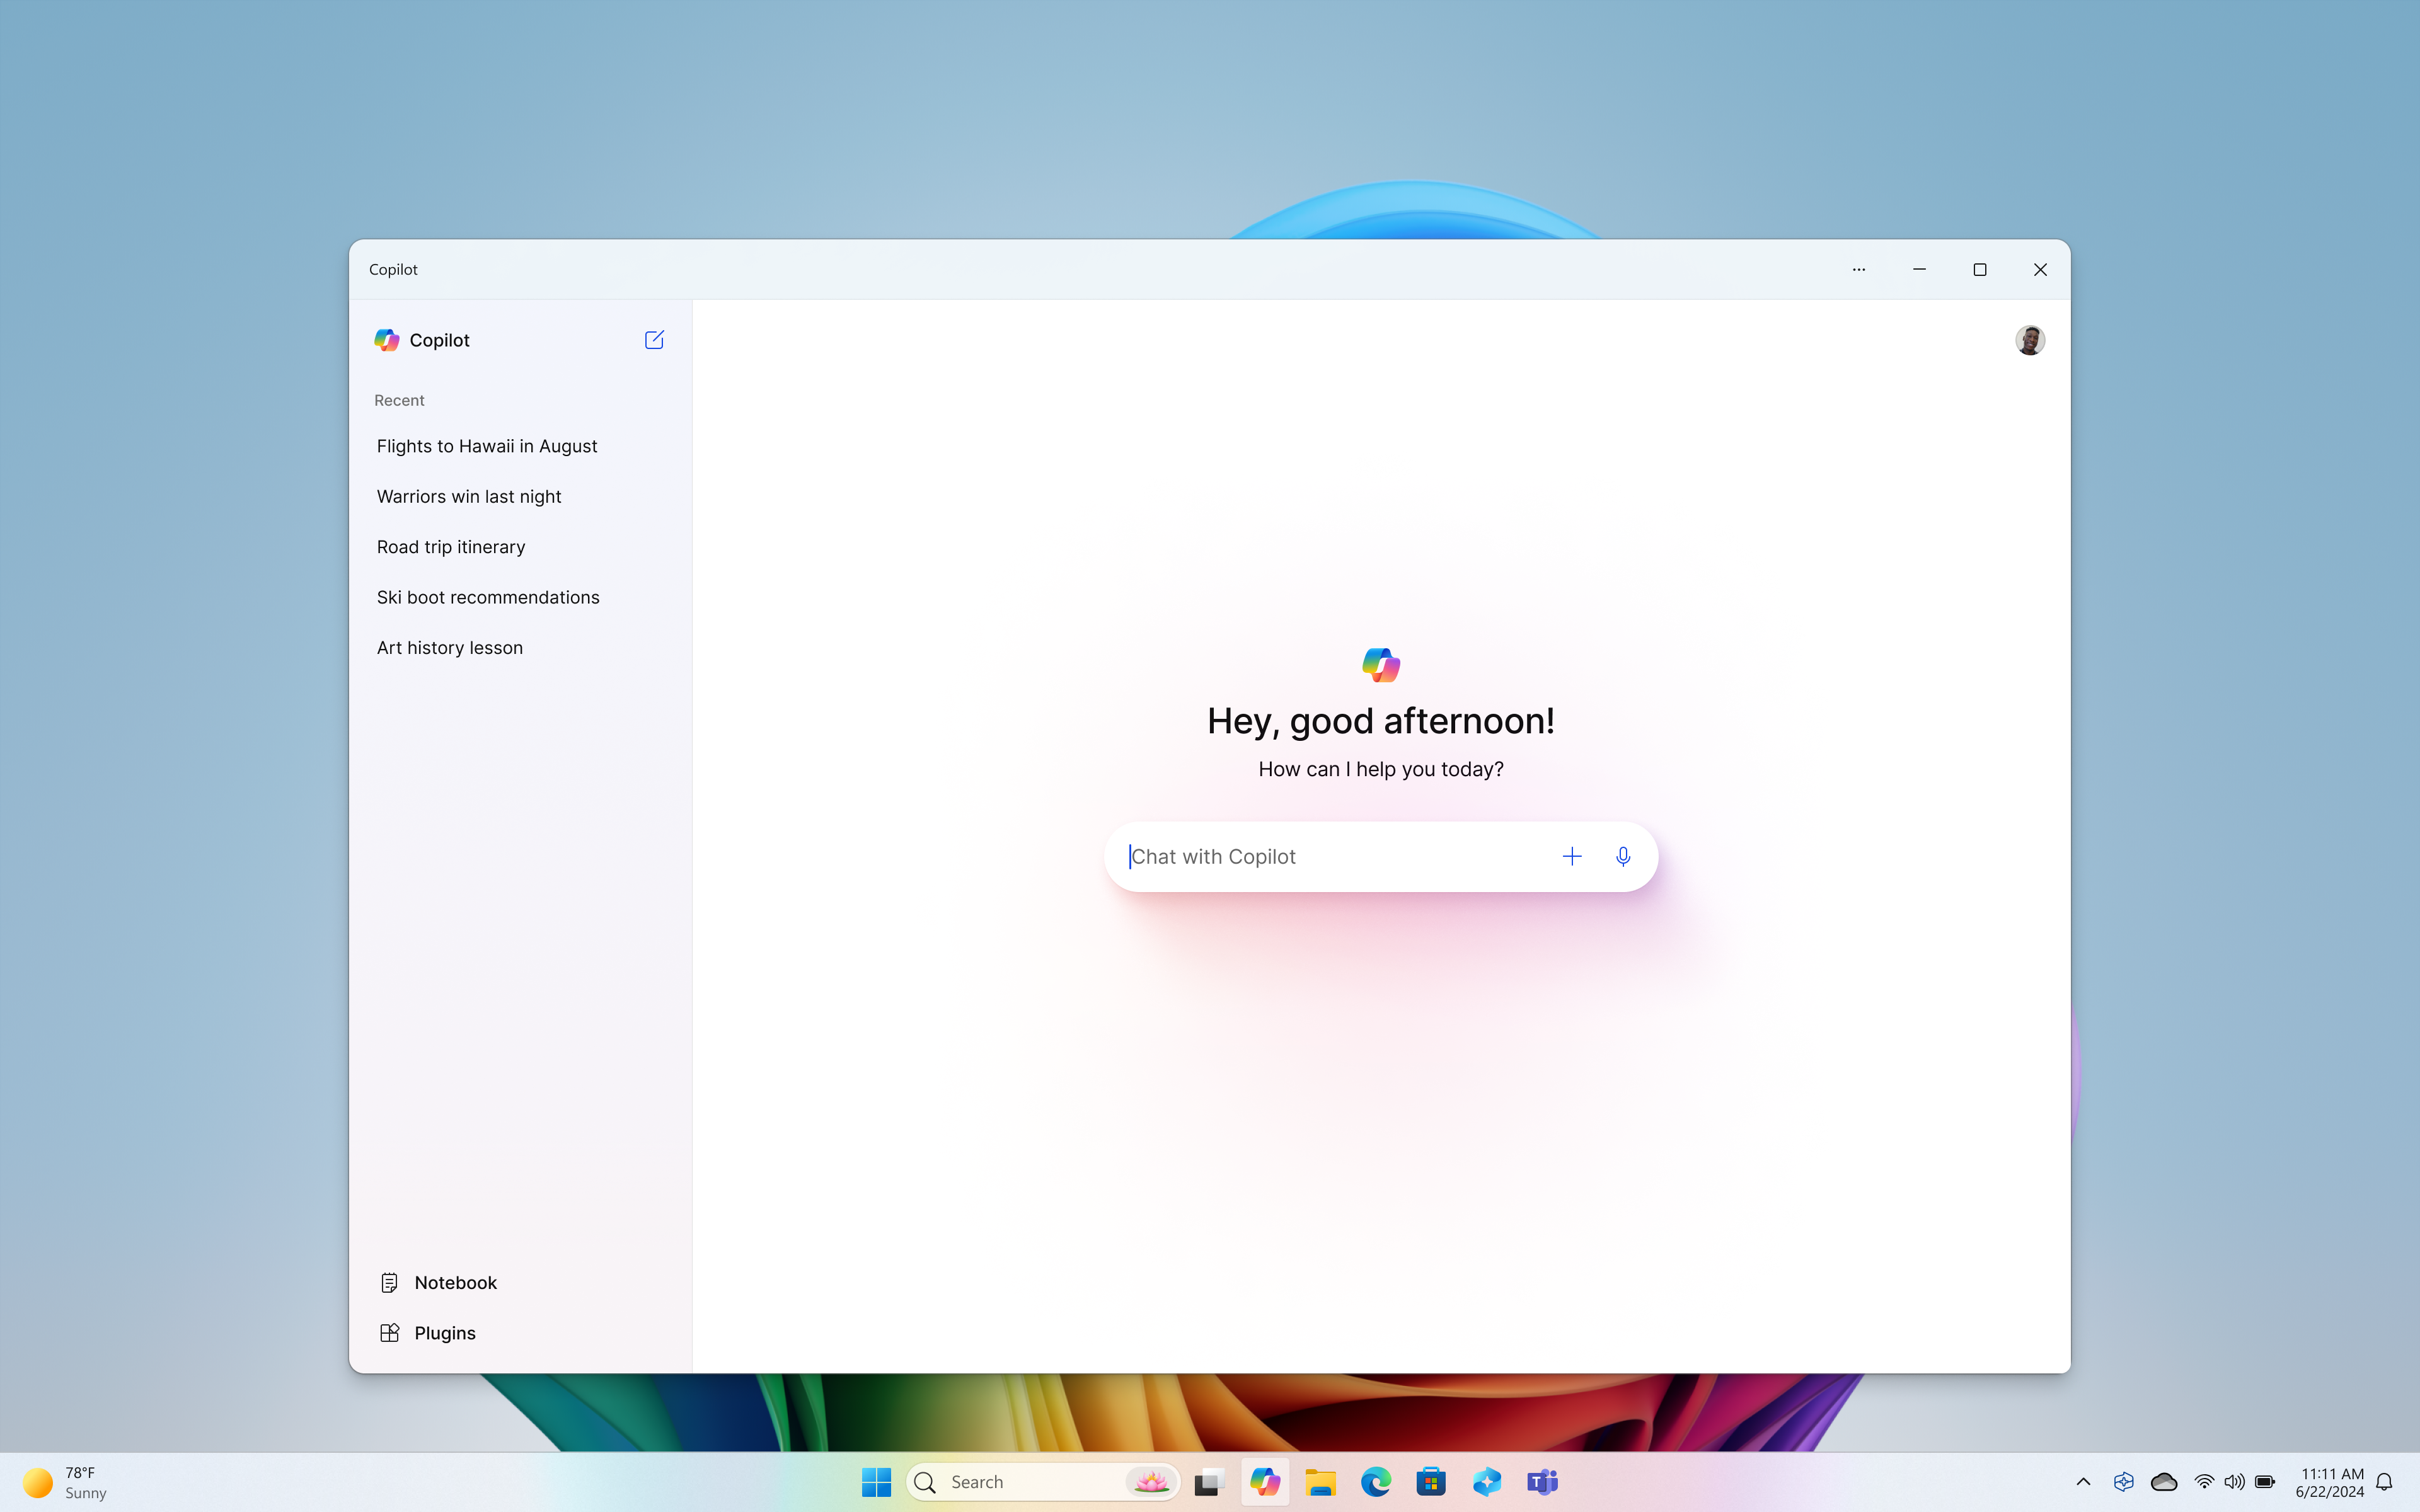Screen dimensions: 2420x1512
Task: Open the Art history lesson recent chat
Action: (449, 646)
